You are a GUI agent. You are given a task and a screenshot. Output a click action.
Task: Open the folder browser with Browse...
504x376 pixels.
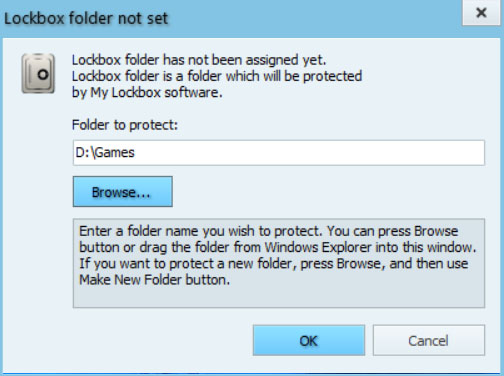pos(123,192)
